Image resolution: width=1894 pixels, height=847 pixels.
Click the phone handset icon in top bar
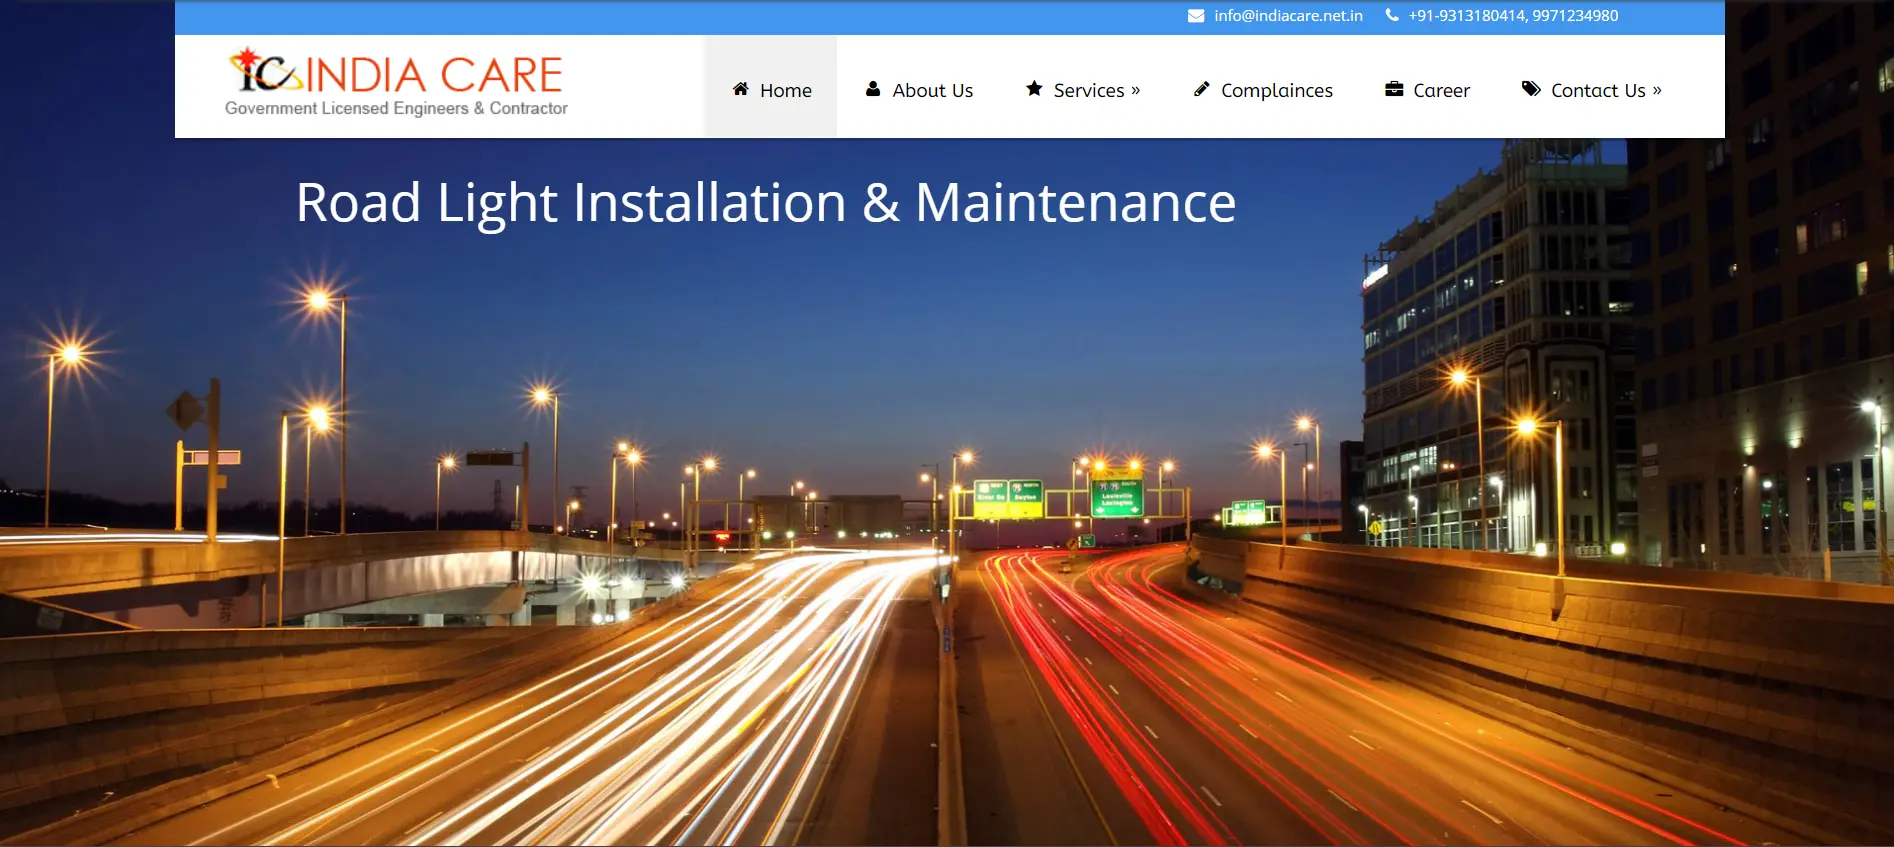click(1391, 15)
